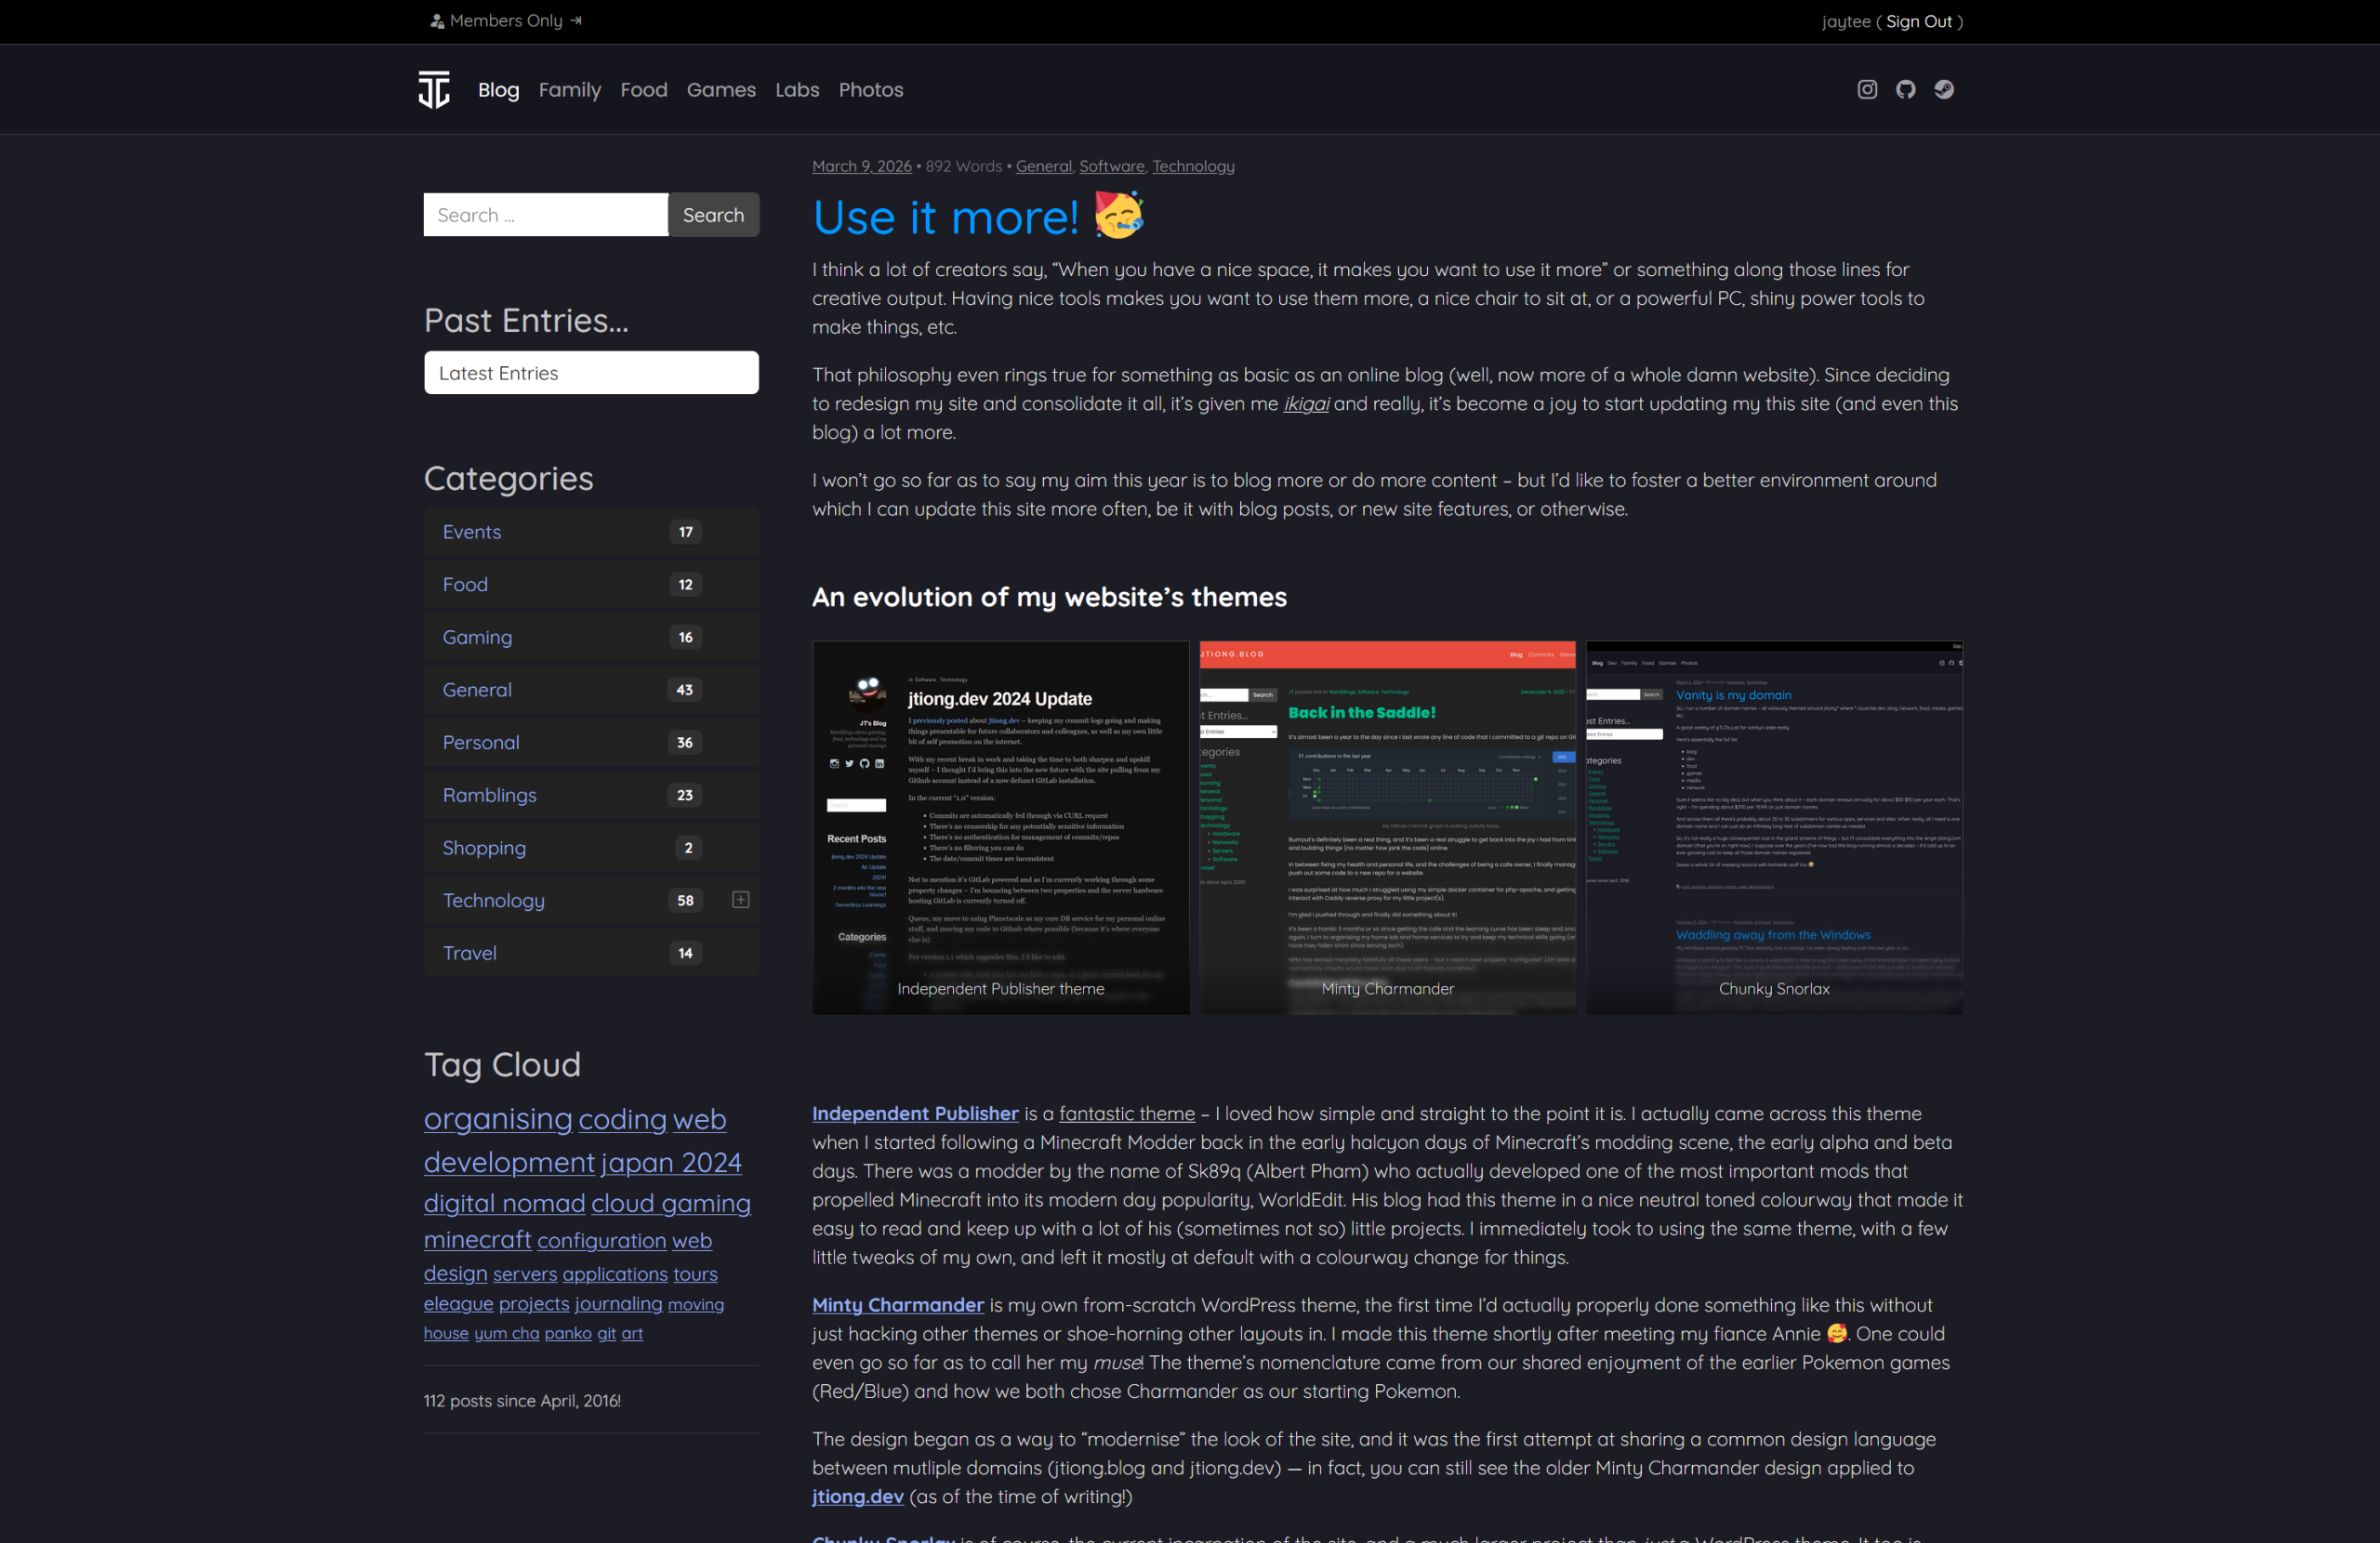Click the Use it more! post title
Image resolution: width=2380 pixels, height=1543 pixels.
(x=945, y=218)
